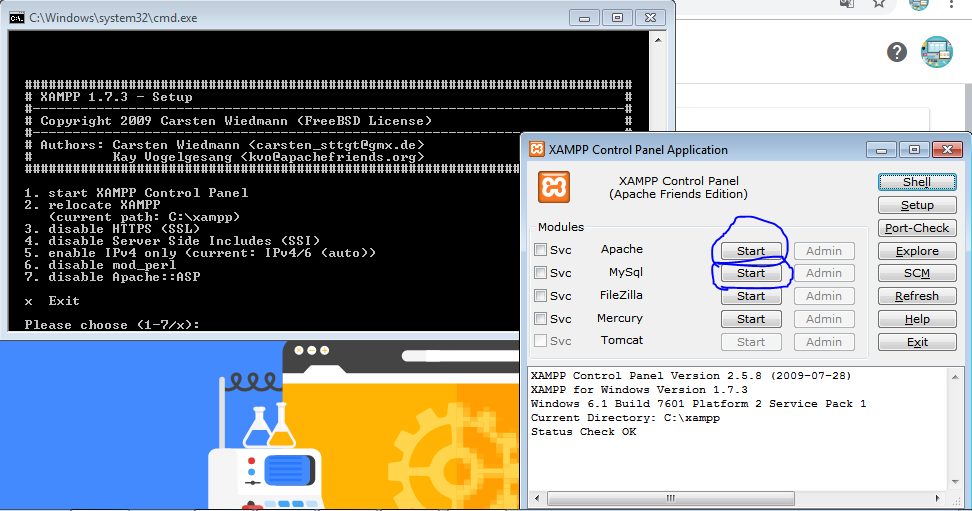Minimize the XAMPP Control Panel window
This screenshot has height=511, width=972.
[881, 149]
